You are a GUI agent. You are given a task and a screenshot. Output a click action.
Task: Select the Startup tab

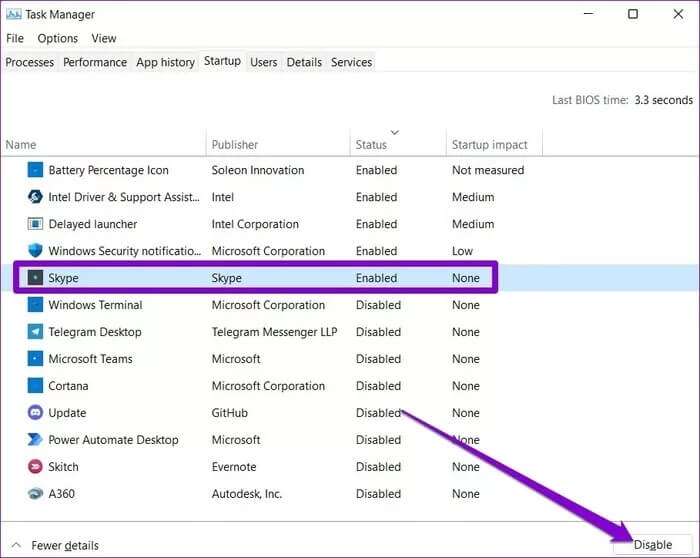coord(222,61)
